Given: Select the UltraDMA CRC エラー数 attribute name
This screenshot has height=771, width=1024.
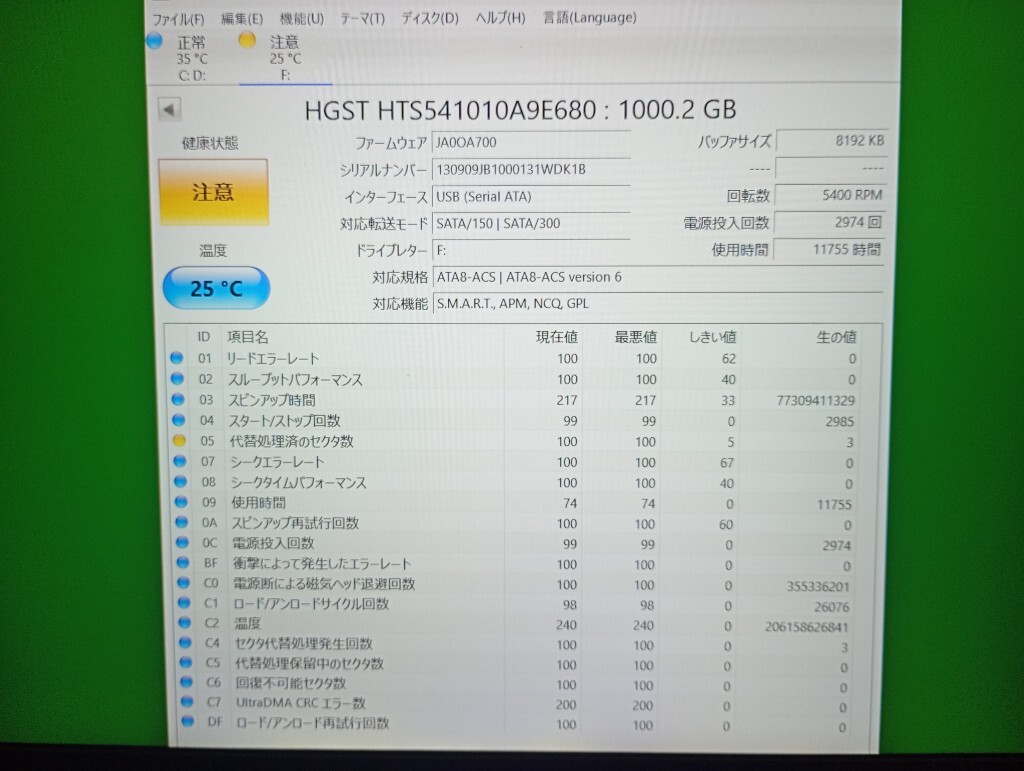Looking at the screenshot, I should 300,703.
